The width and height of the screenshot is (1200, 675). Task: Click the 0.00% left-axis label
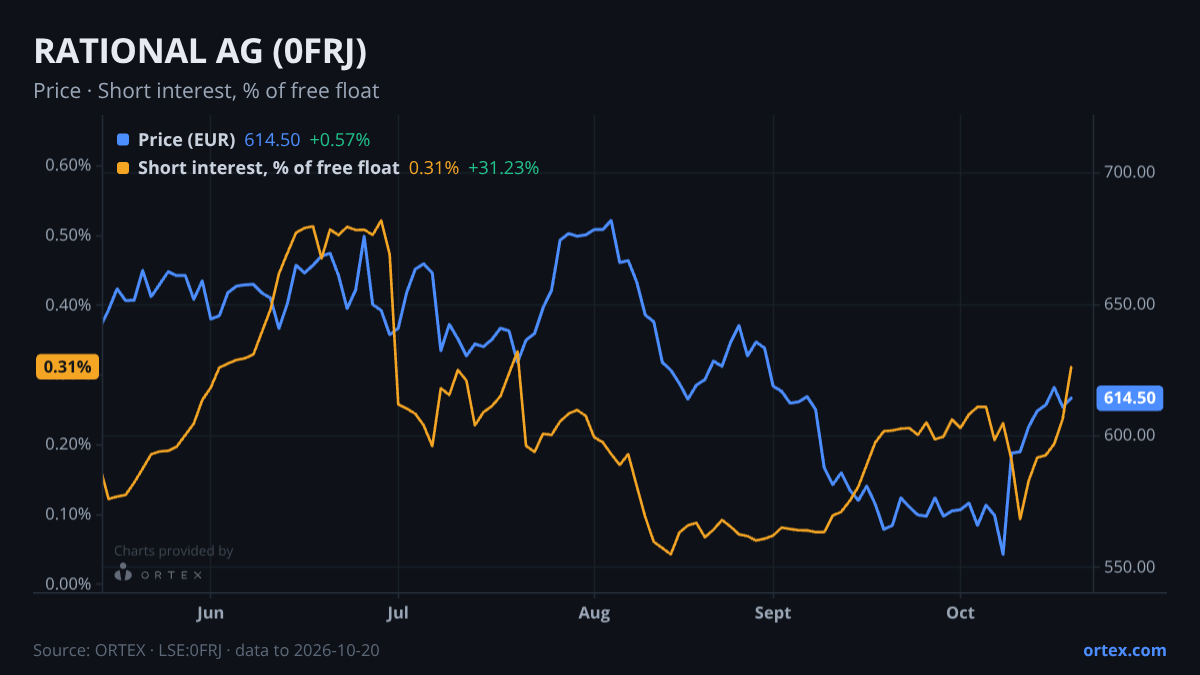pos(68,584)
